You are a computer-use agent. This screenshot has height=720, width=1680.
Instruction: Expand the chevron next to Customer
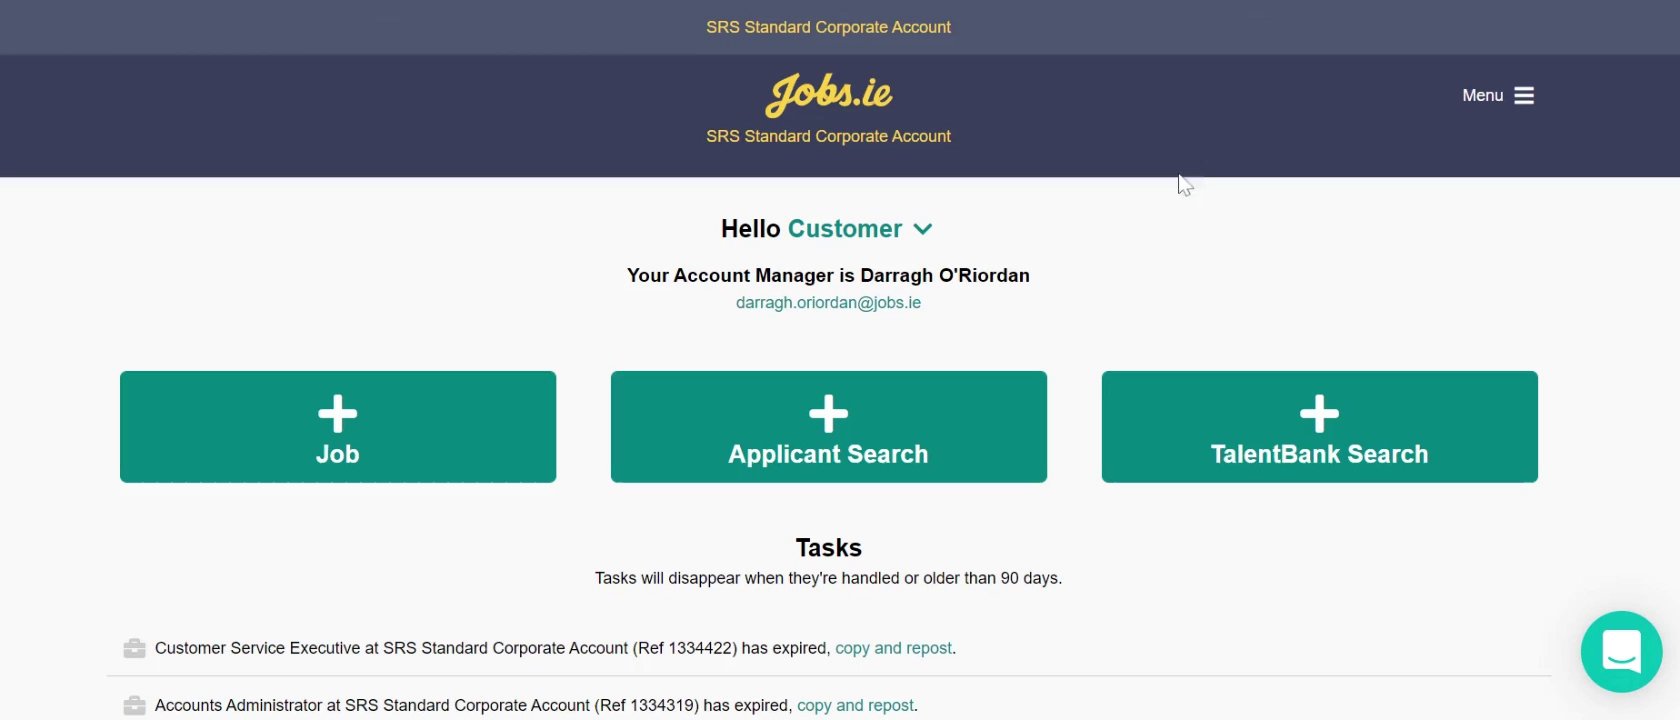[x=923, y=229]
